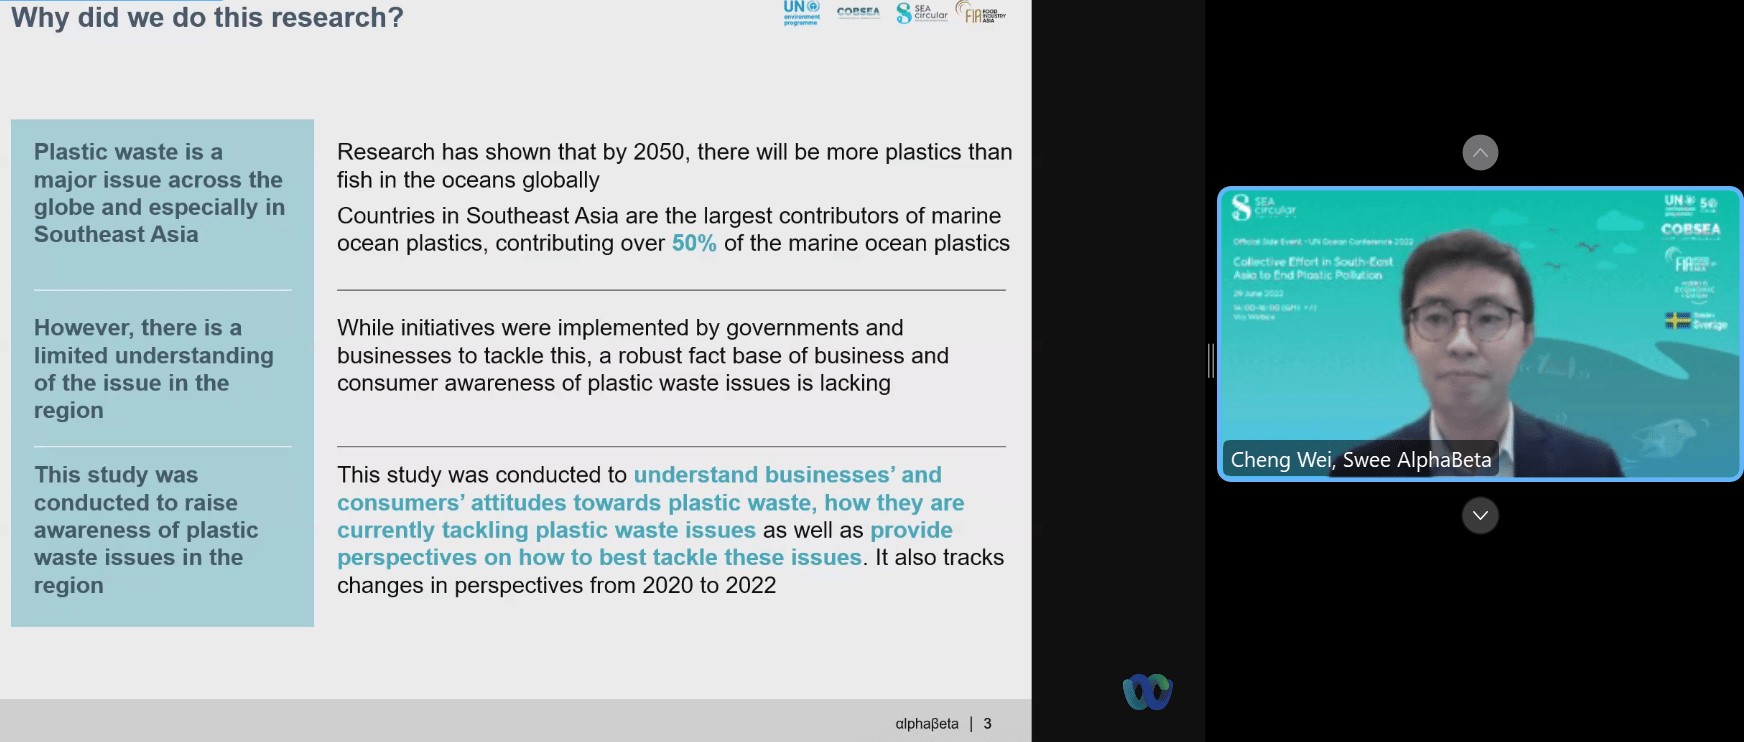Click the Sweden flag in the video background
Screen dimensions: 1744x742
pyautogui.click(x=1677, y=321)
